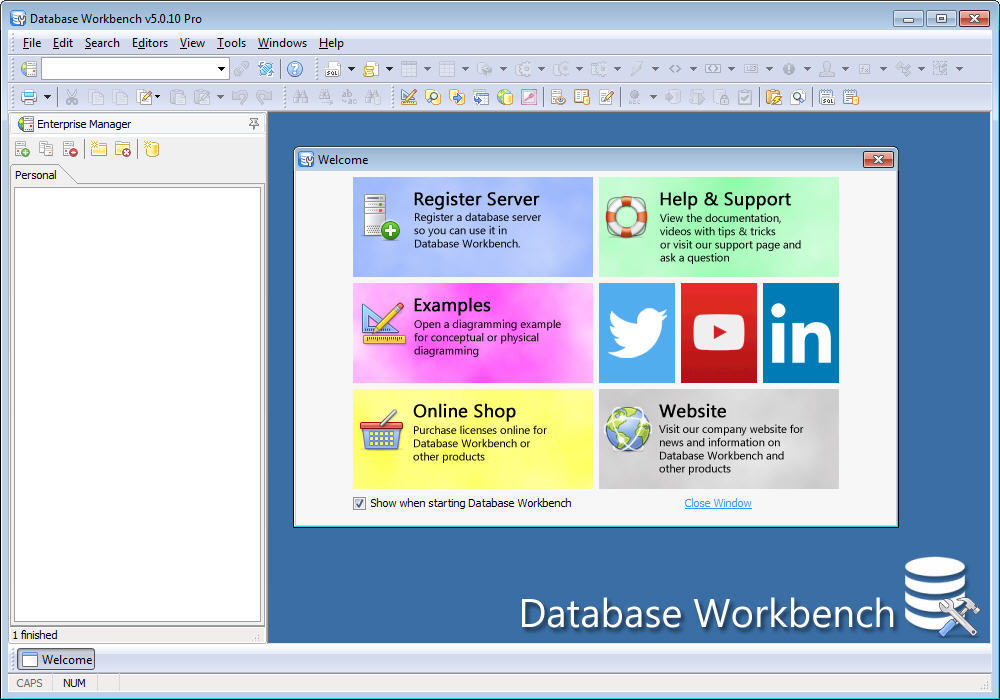
Task: Open the diagram editor ruler-and-pencil icon
Action: (408, 98)
